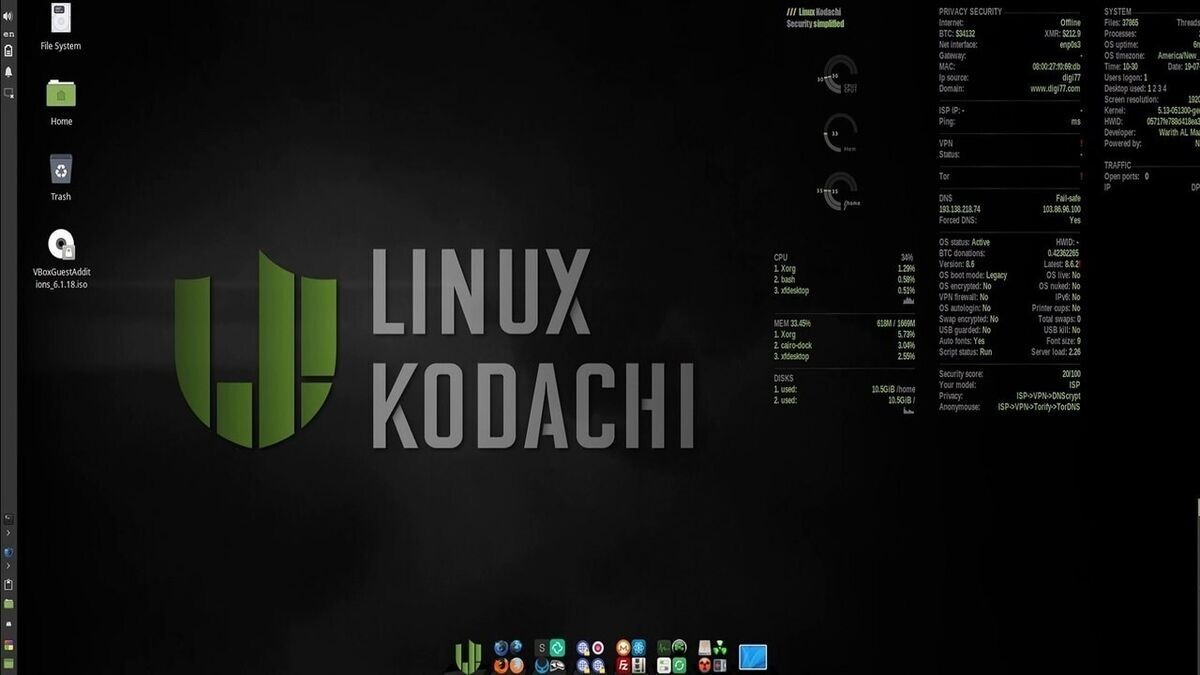Click the 'Open ports: 0' traffic entry
The width and height of the screenshot is (1200, 675).
[1126, 176]
